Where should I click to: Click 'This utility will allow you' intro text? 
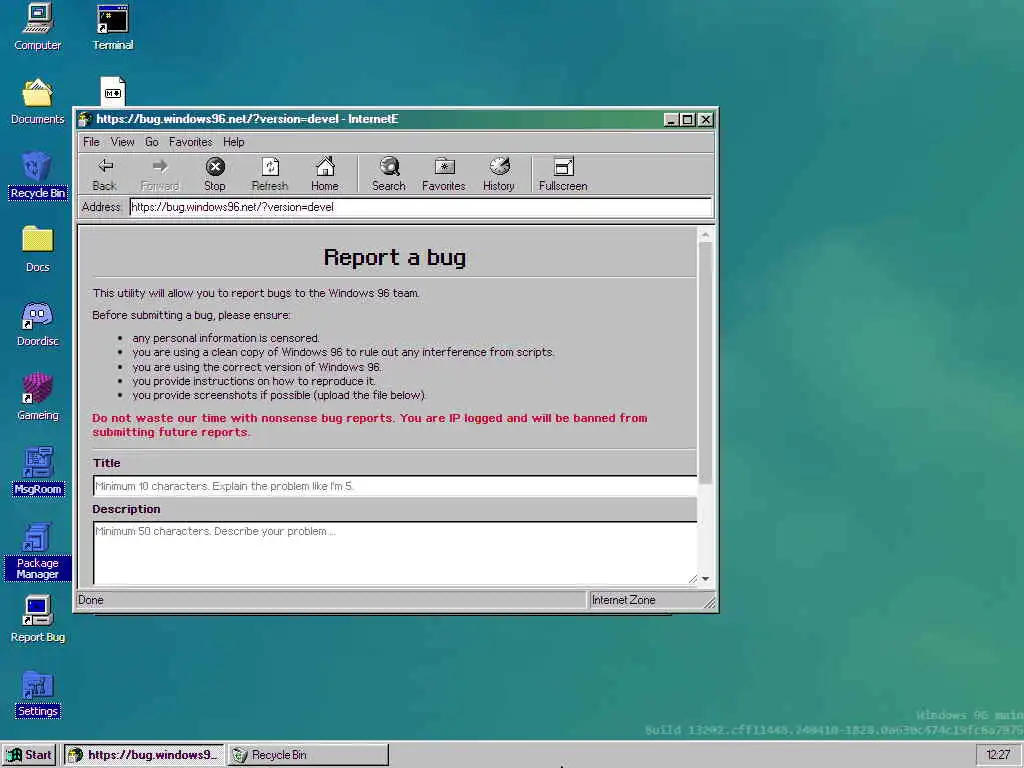pos(256,293)
